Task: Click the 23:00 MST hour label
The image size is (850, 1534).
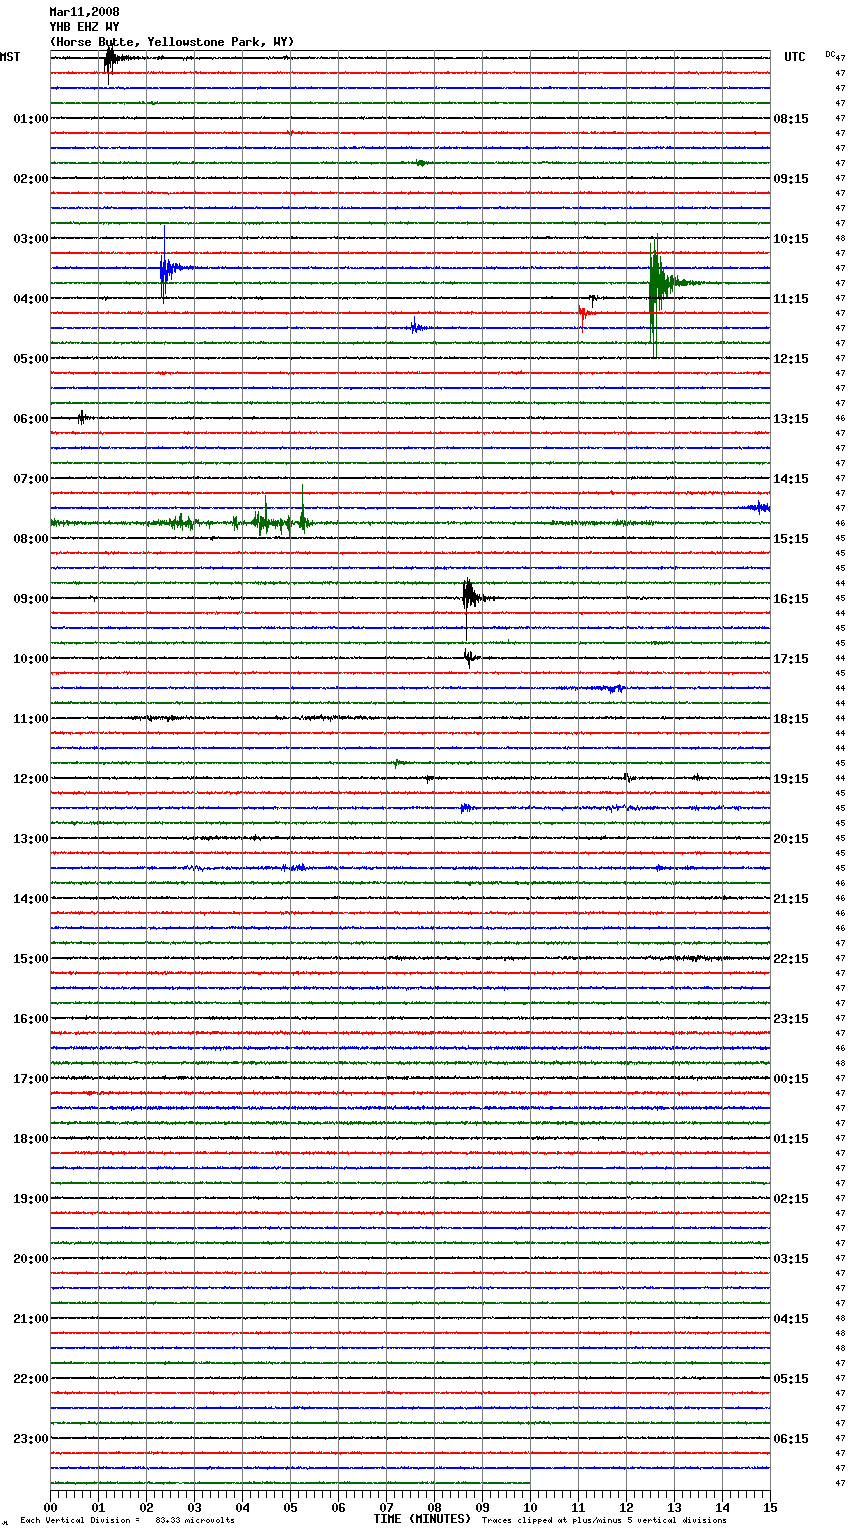Action: click(x=31, y=1439)
